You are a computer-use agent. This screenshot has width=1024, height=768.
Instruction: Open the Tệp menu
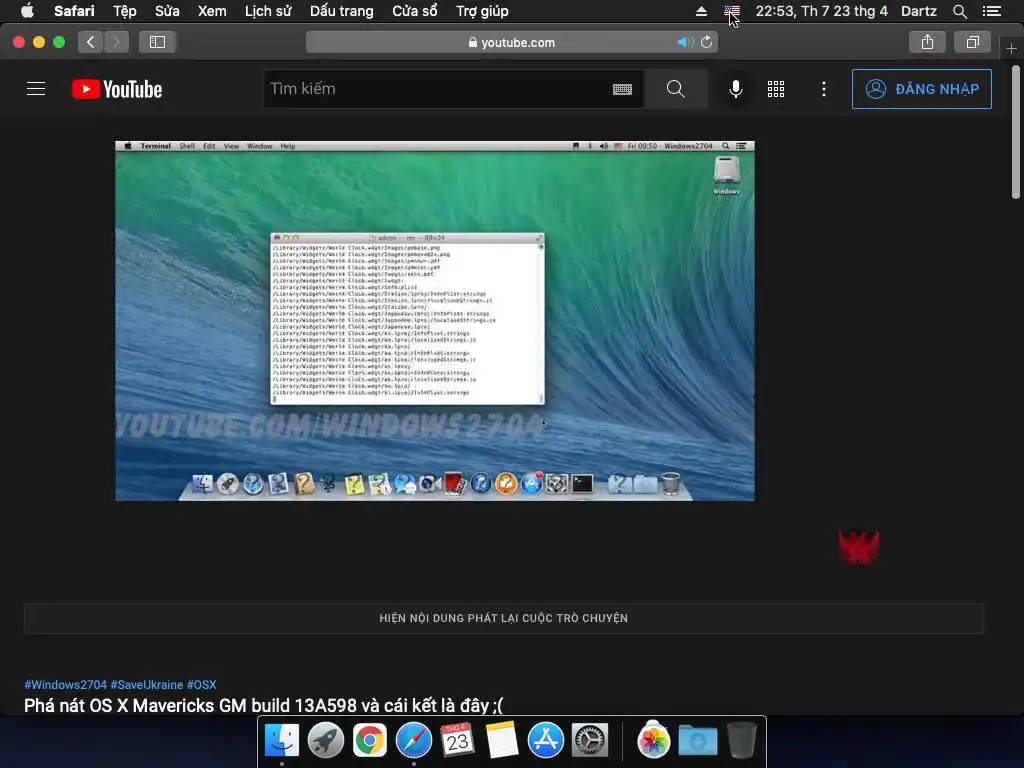[x=124, y=11]
